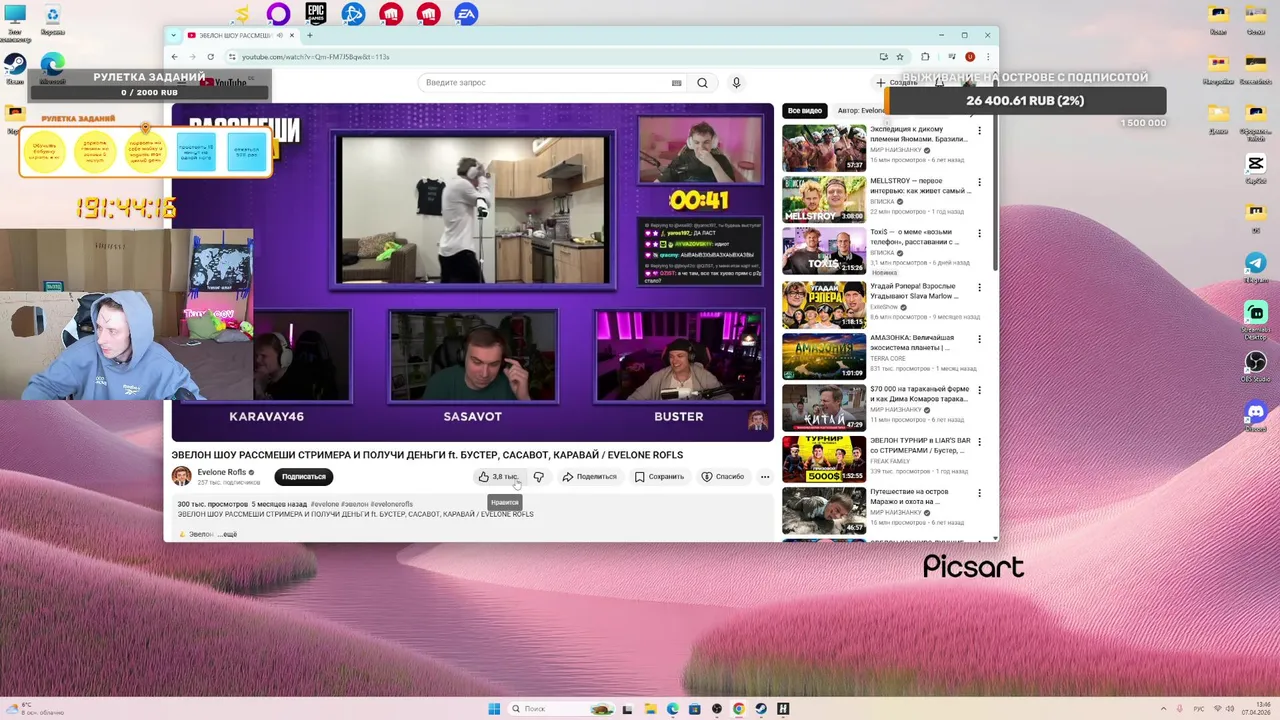Click the Поделиться share button

[589, 477]
